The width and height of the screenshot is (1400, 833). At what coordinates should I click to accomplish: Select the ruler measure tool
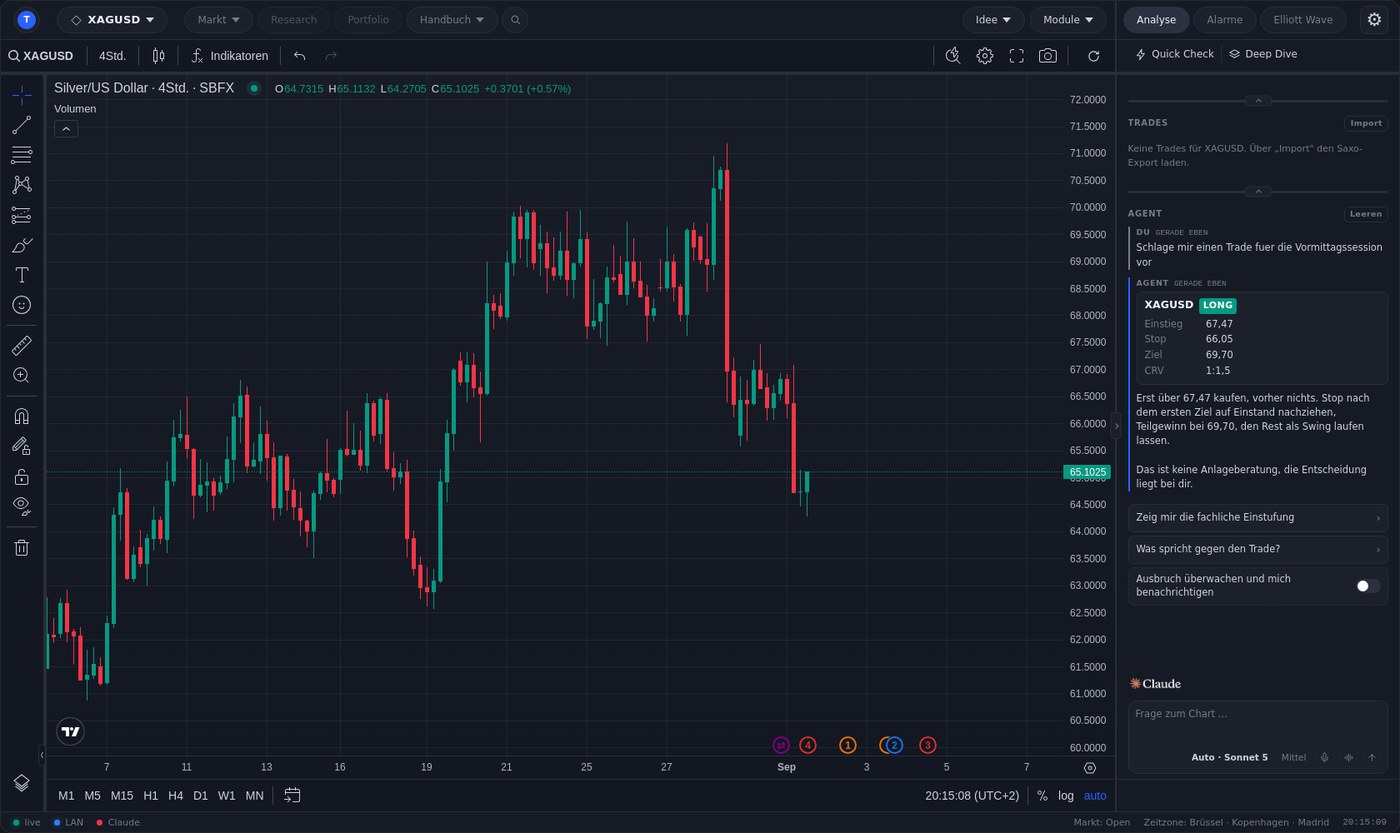tap(21, 346)
